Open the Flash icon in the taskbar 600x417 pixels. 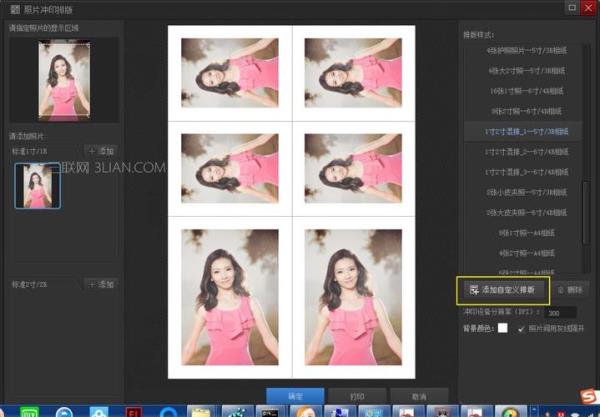[x=133, y=410]
